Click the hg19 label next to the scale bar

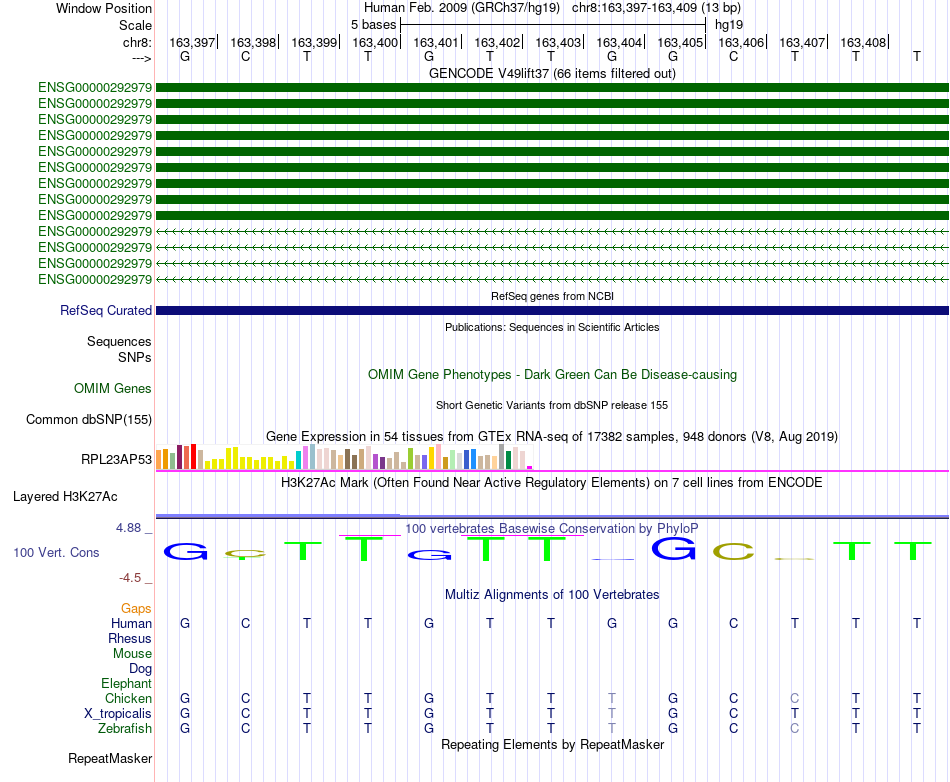click(729, 25)
